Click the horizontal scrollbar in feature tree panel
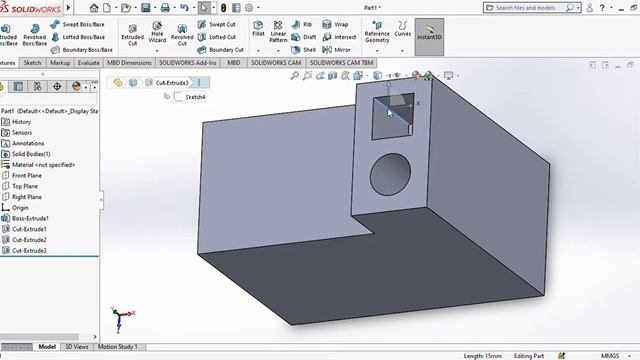 click(x=39, y=337)
